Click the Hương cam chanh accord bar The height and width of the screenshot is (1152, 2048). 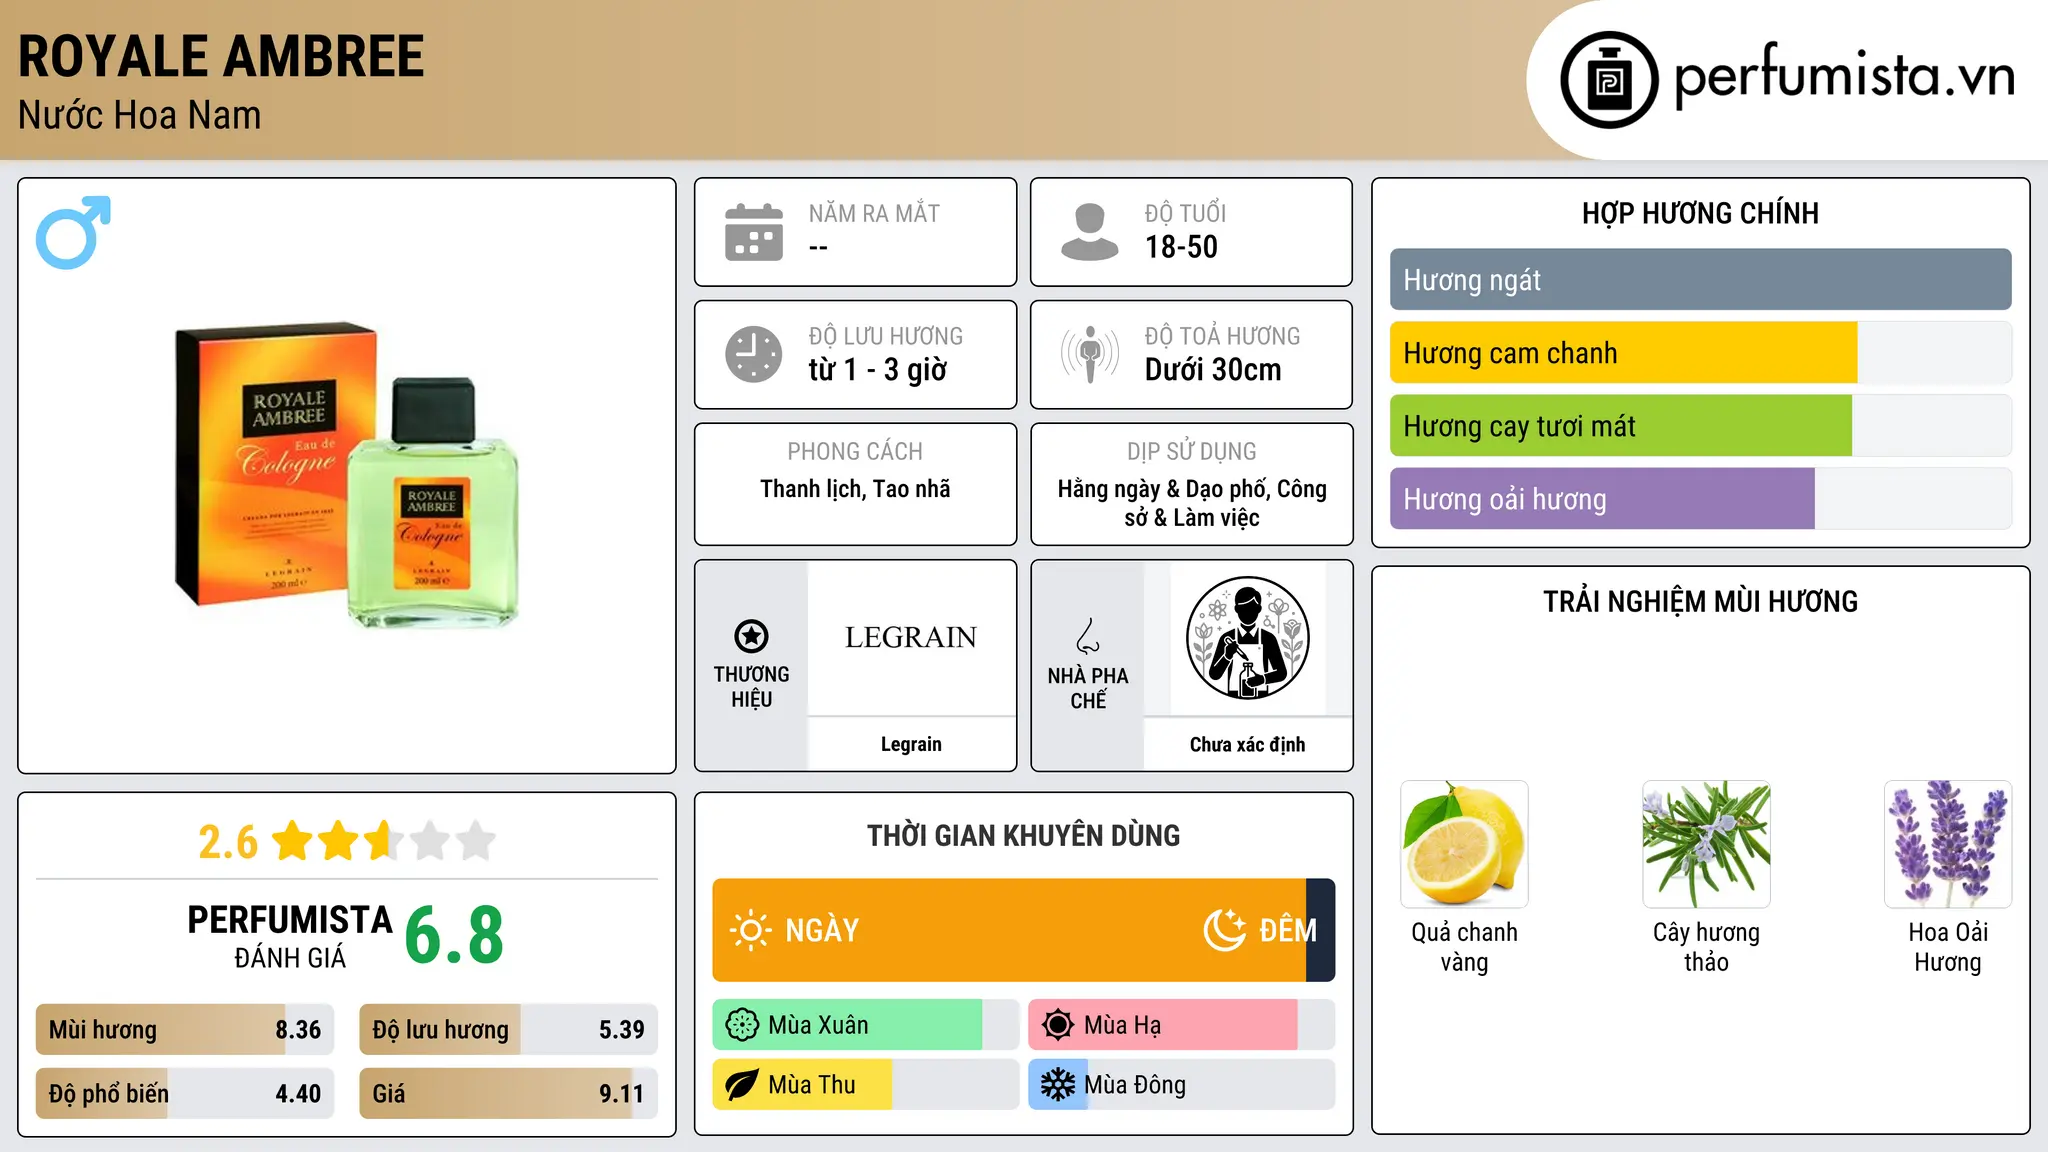coord(1700,352)
